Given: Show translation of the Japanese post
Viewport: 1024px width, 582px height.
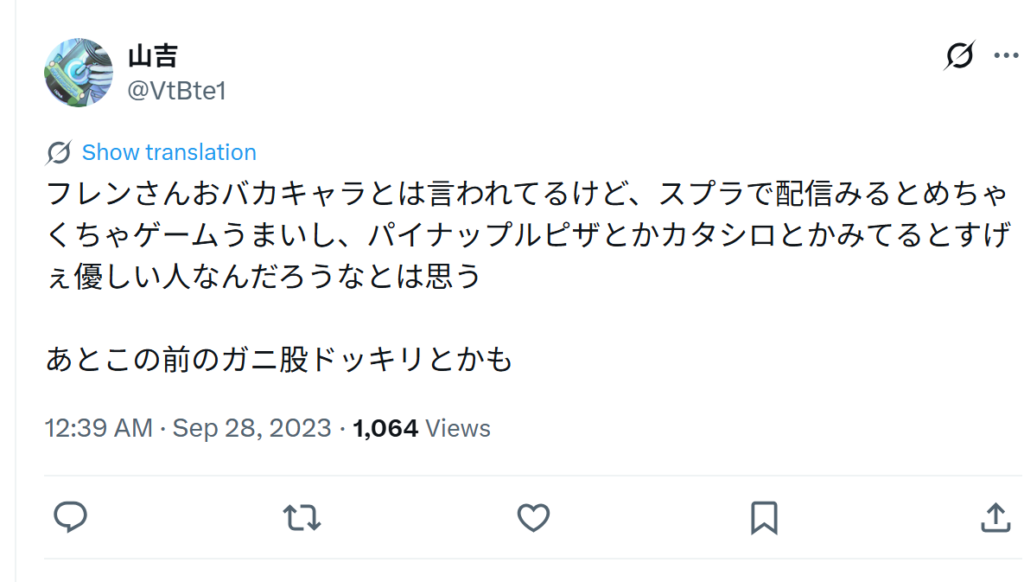Looking at the screenshot, I should coord(168,153).
